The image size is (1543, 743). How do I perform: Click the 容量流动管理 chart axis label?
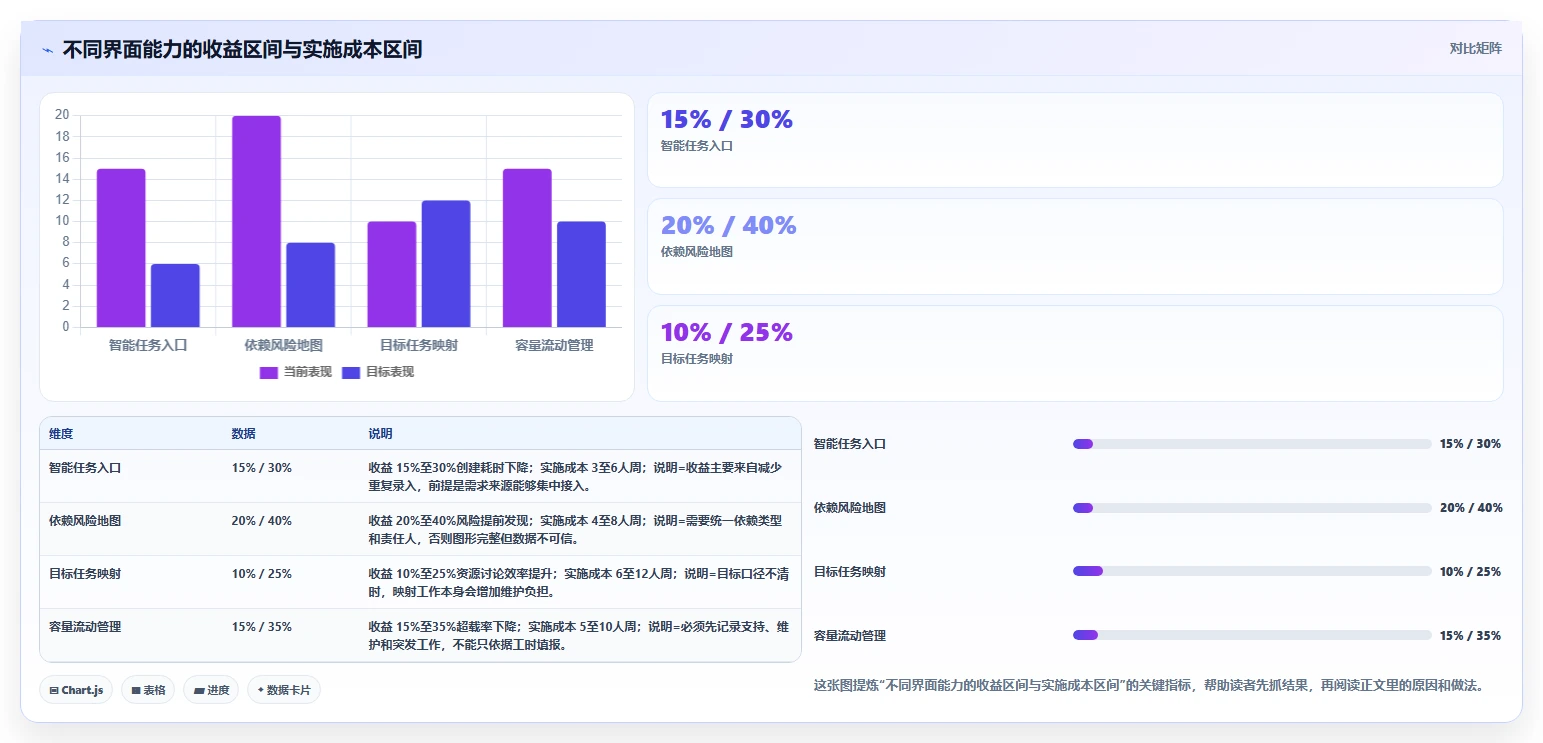(554, 345)
